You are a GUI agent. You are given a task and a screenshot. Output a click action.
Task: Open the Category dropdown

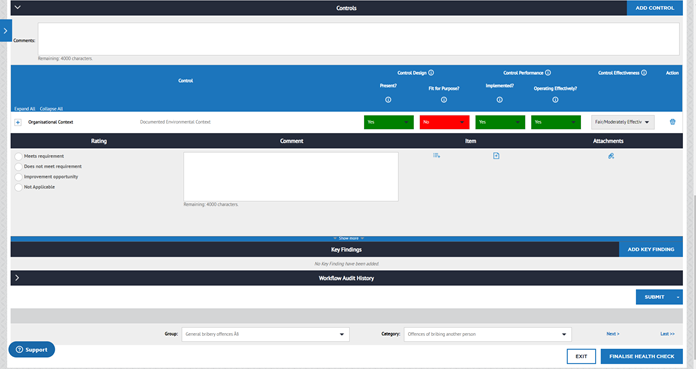[488, 334]
